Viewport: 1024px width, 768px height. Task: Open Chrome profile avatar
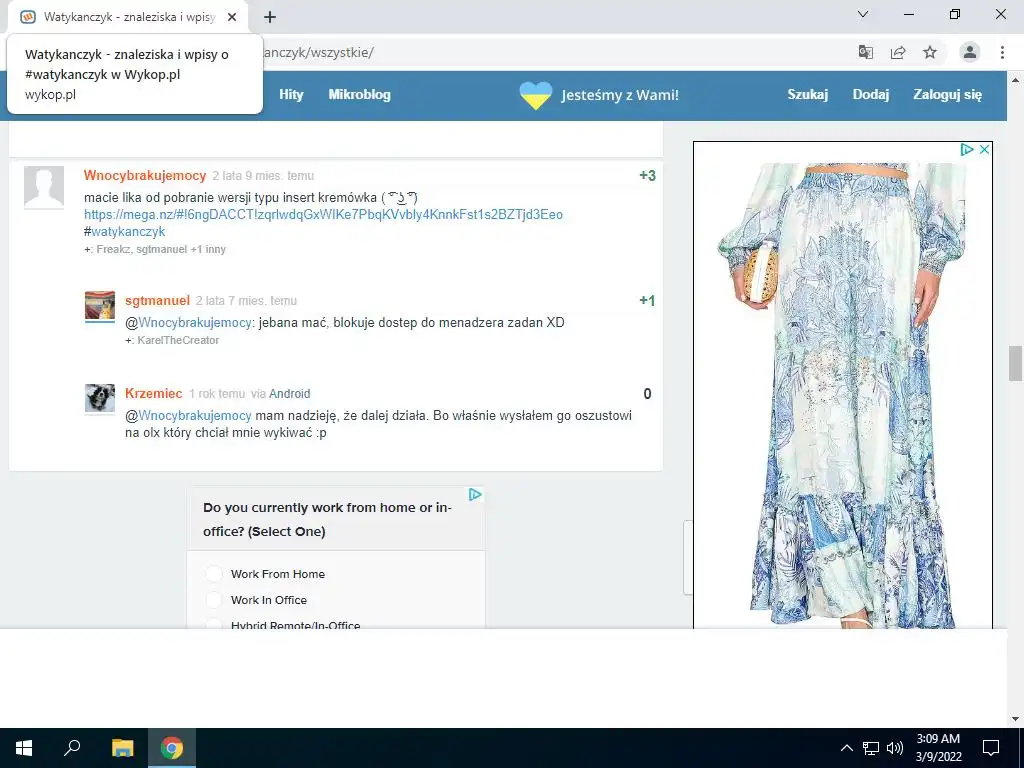click(970, 52)
